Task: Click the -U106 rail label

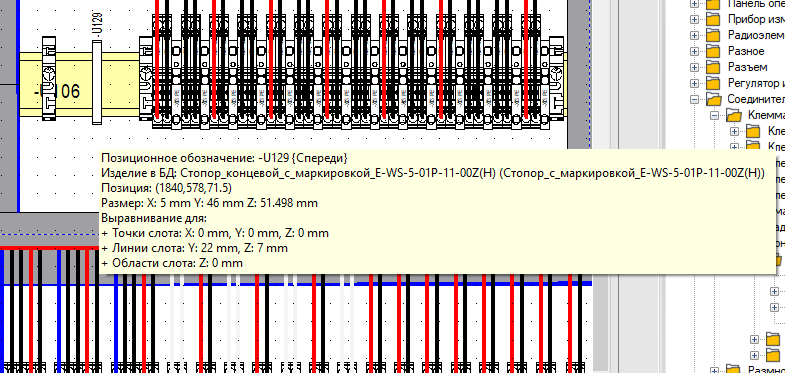Action: point(57,92)
